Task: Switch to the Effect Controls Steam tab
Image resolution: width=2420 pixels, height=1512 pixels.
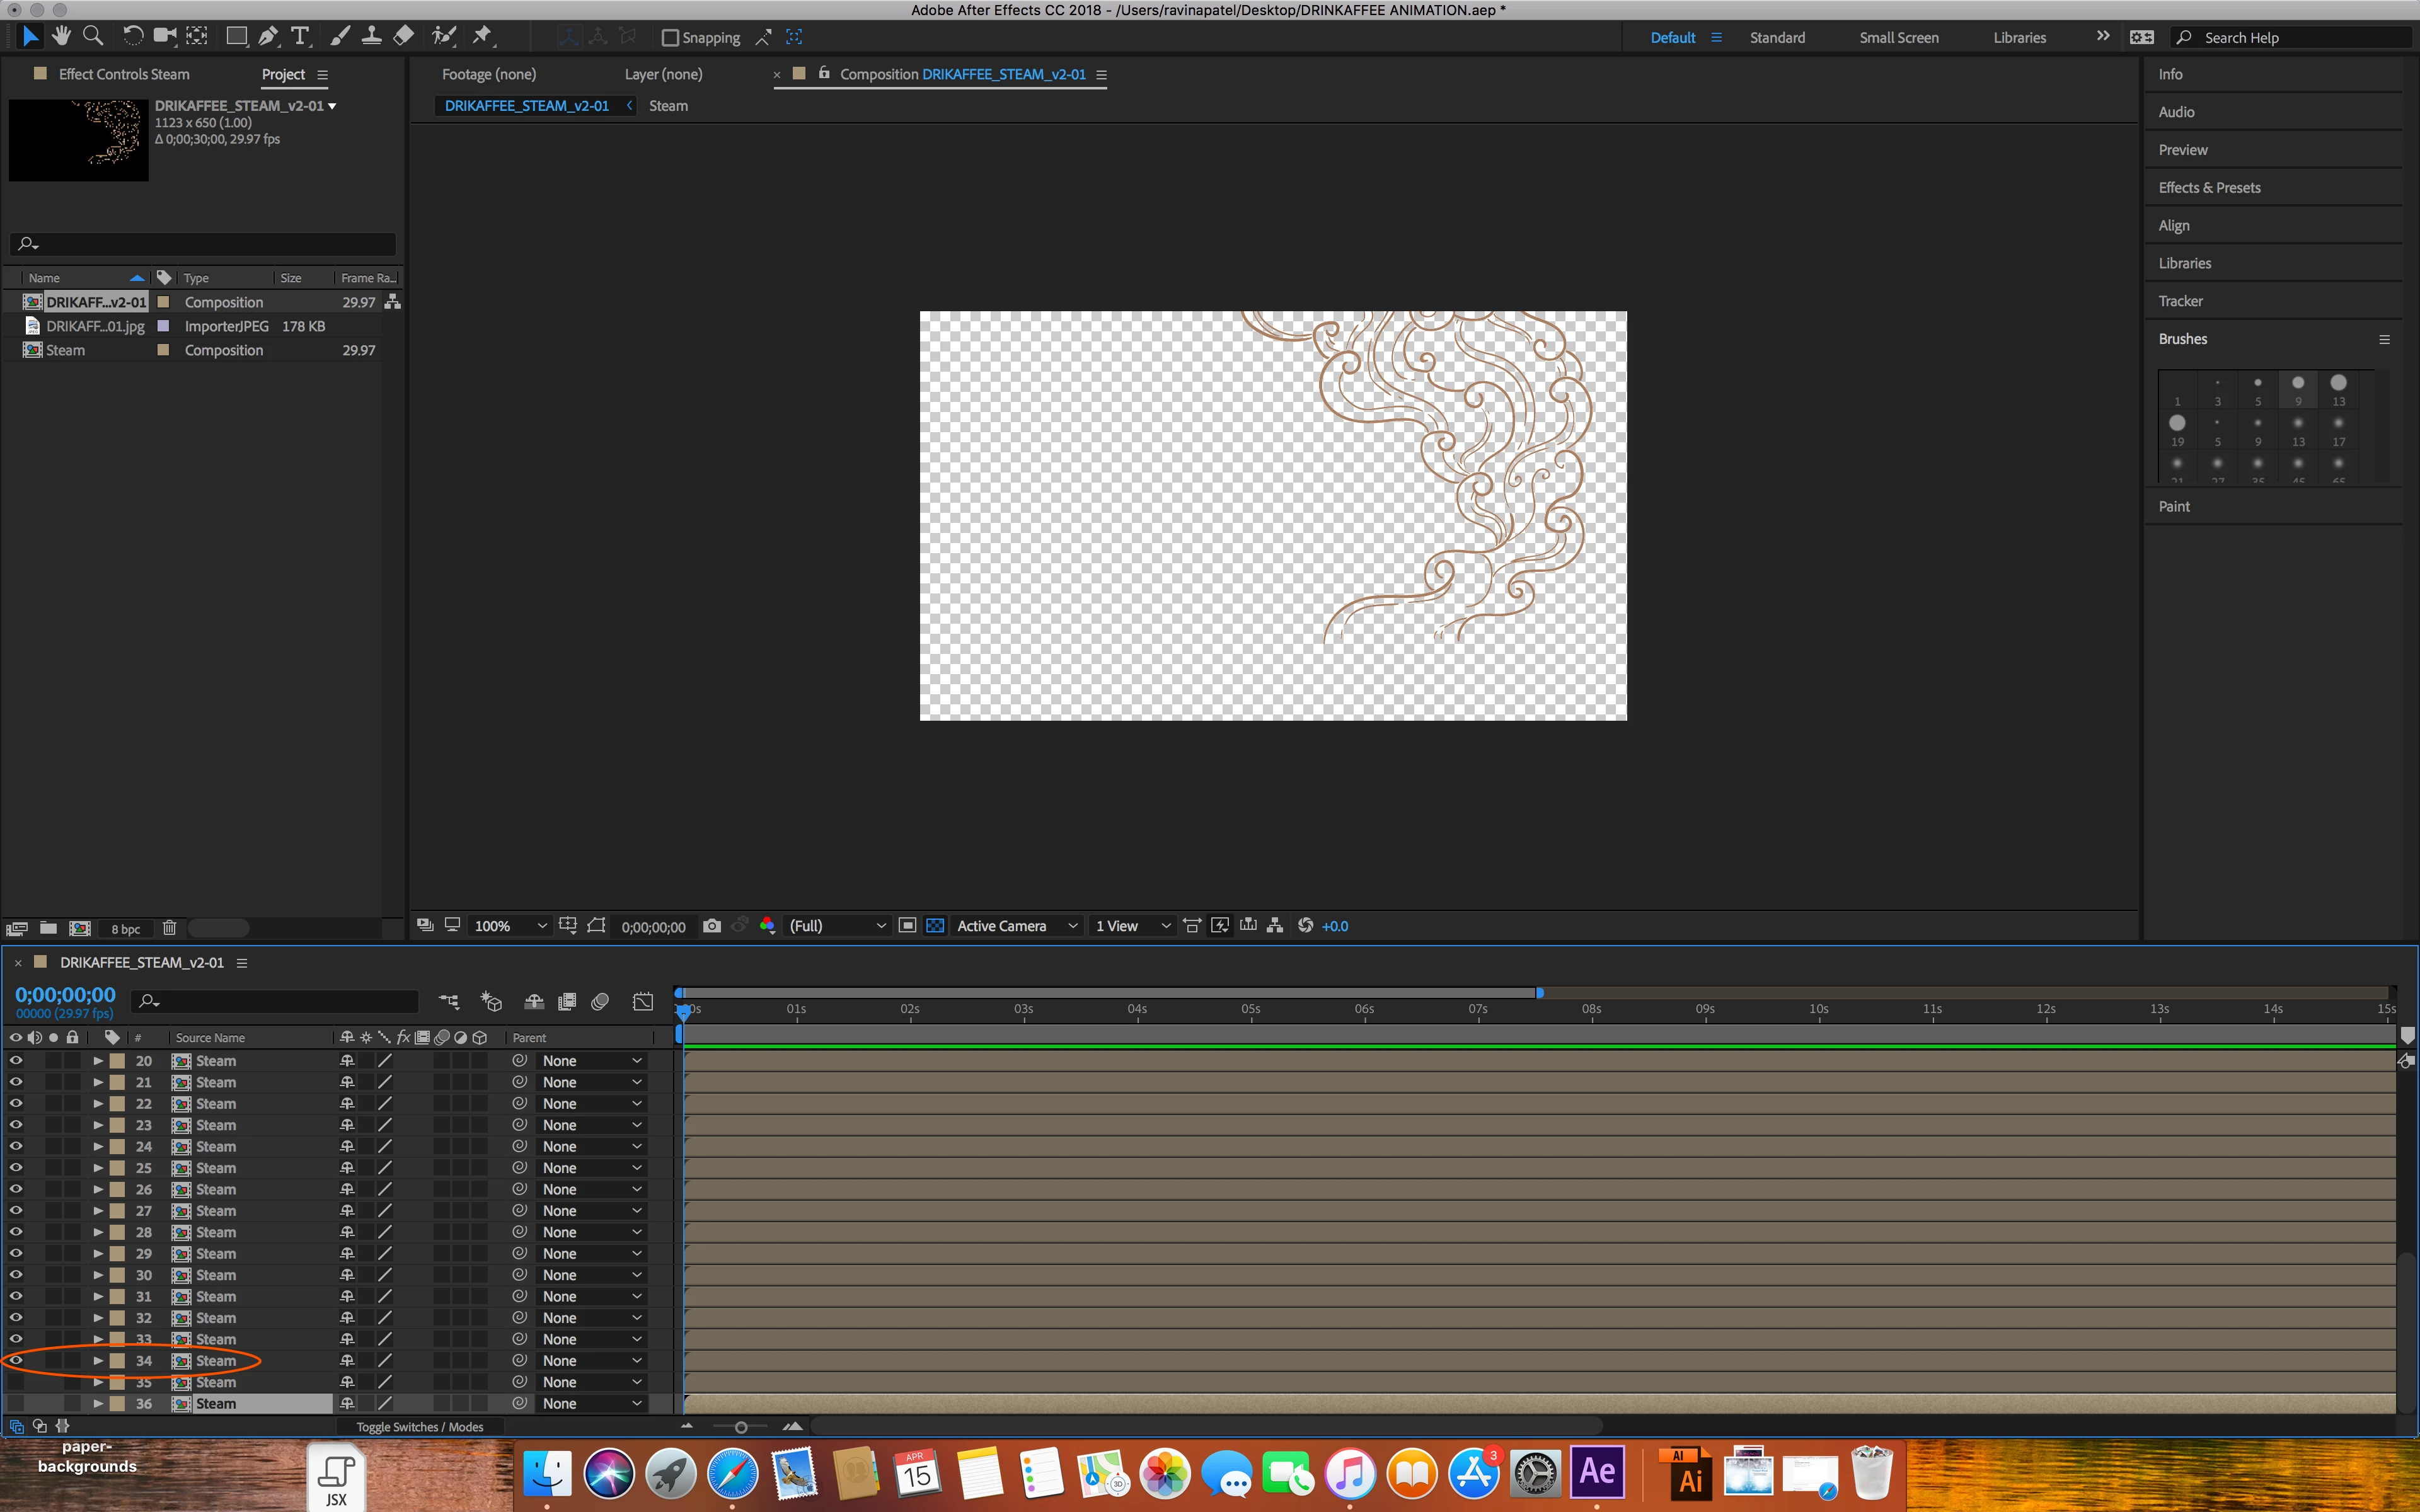Action: point(123,74)
